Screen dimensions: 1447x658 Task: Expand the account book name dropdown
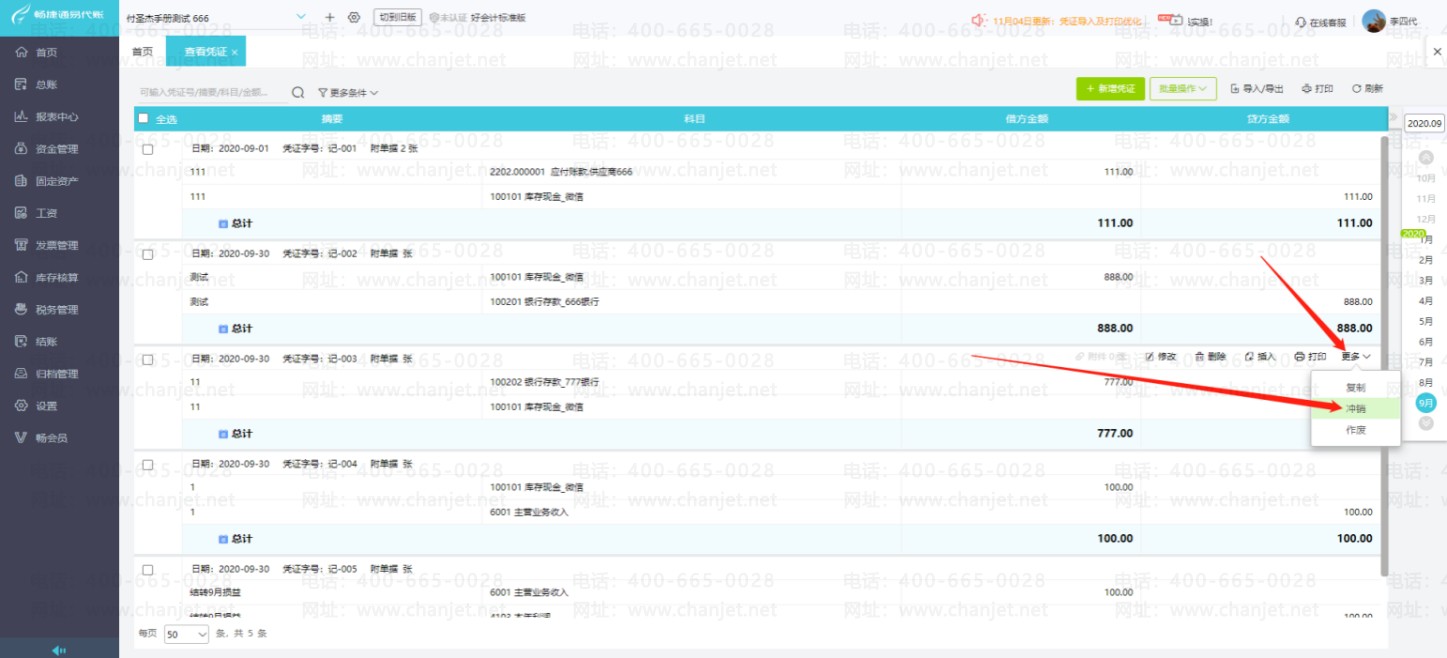click(302, 18)
